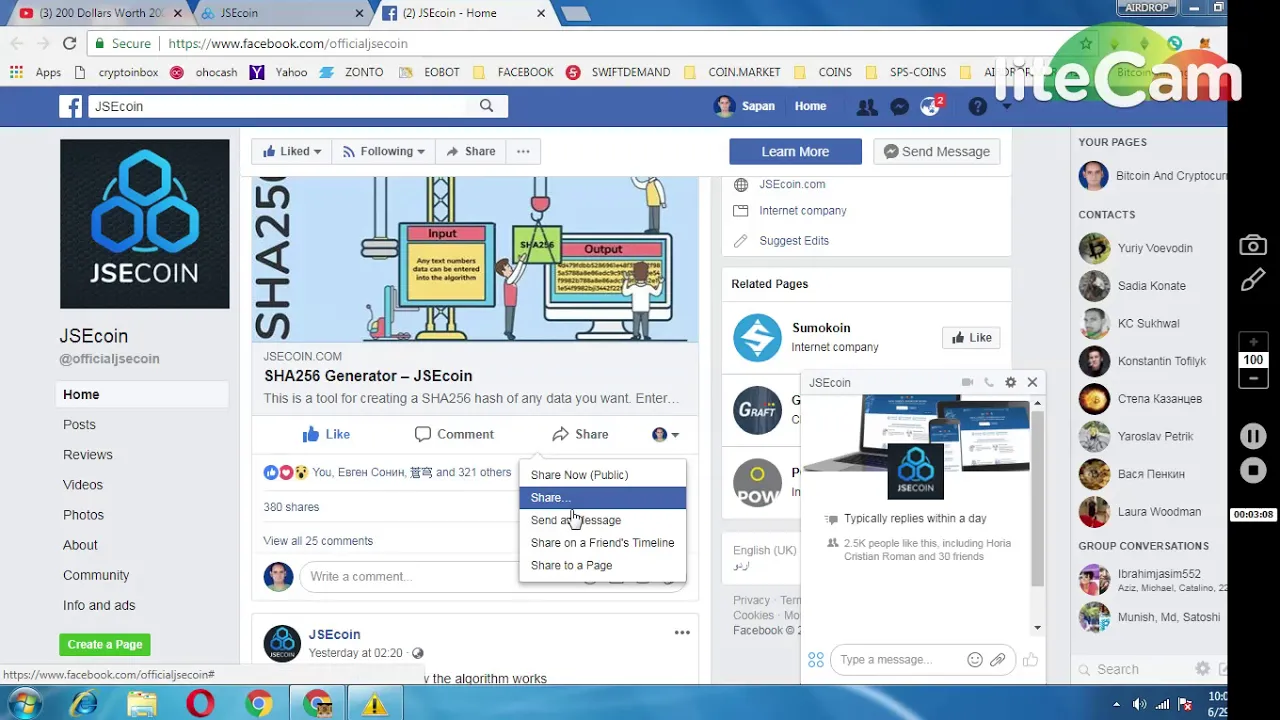Open JSEcoin chat options gear
The image size is (1280, 720).
pos(1011,382)
